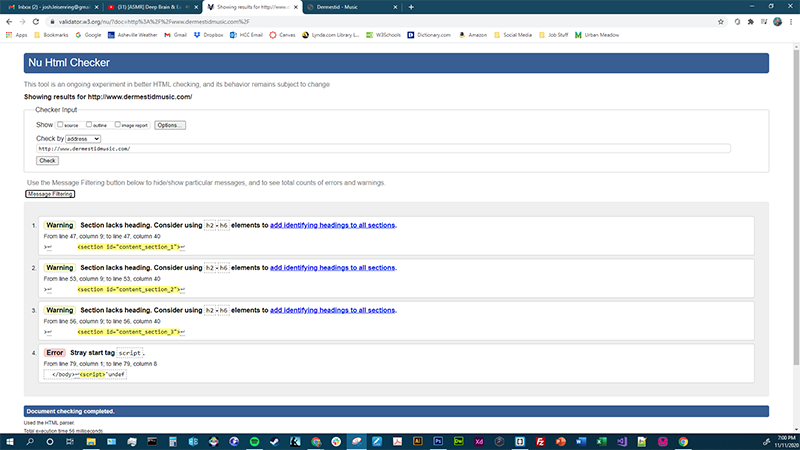800x450 pixels.
Task: Open Adobe Illustrator from the taskbar
Action: click(417, 442)
